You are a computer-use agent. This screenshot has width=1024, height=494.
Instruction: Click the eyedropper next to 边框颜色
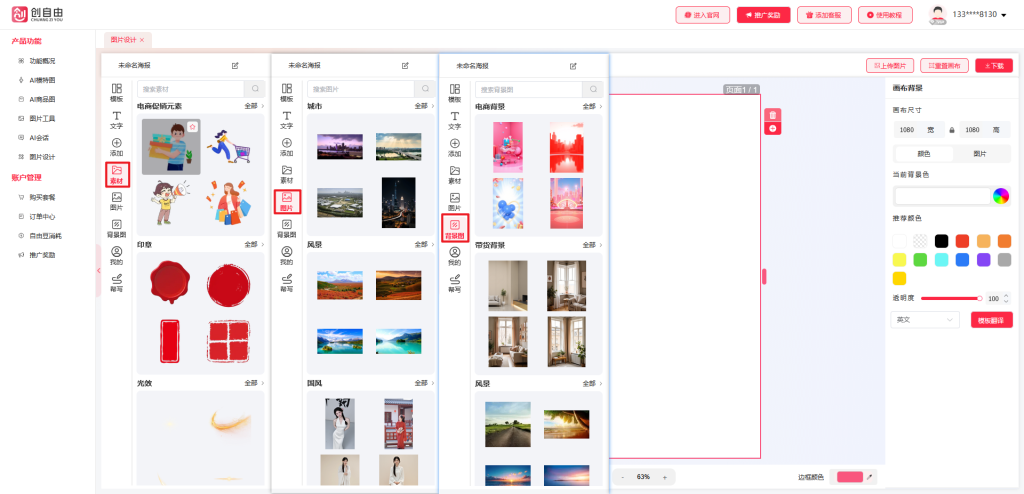point(870,477)
